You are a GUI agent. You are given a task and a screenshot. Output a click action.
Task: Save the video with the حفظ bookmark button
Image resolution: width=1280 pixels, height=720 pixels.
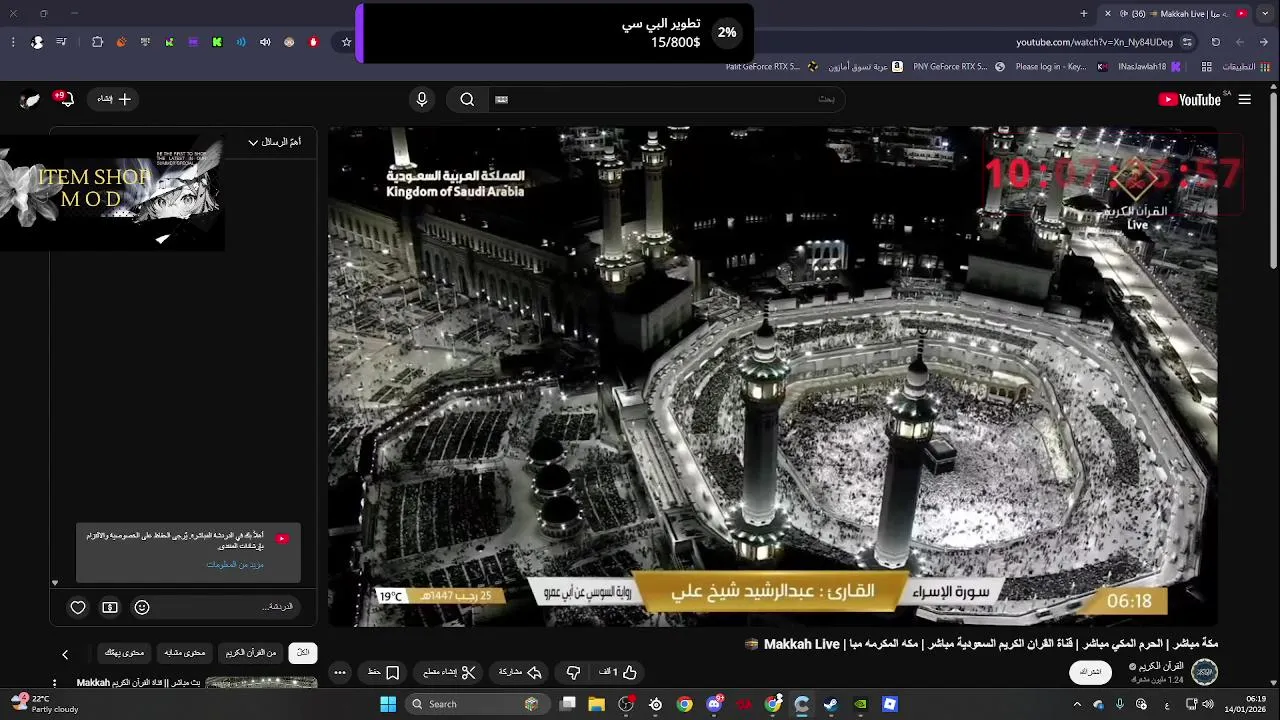384,672
